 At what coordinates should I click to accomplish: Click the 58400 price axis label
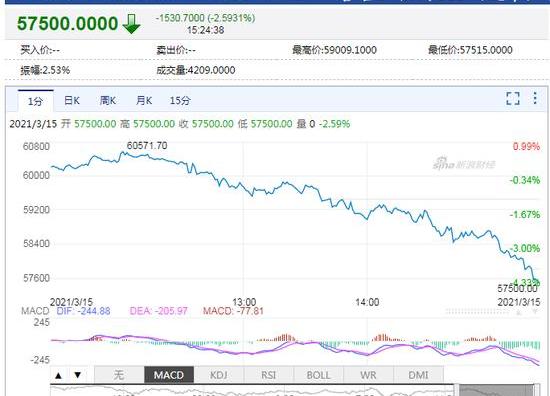(36, 243)
